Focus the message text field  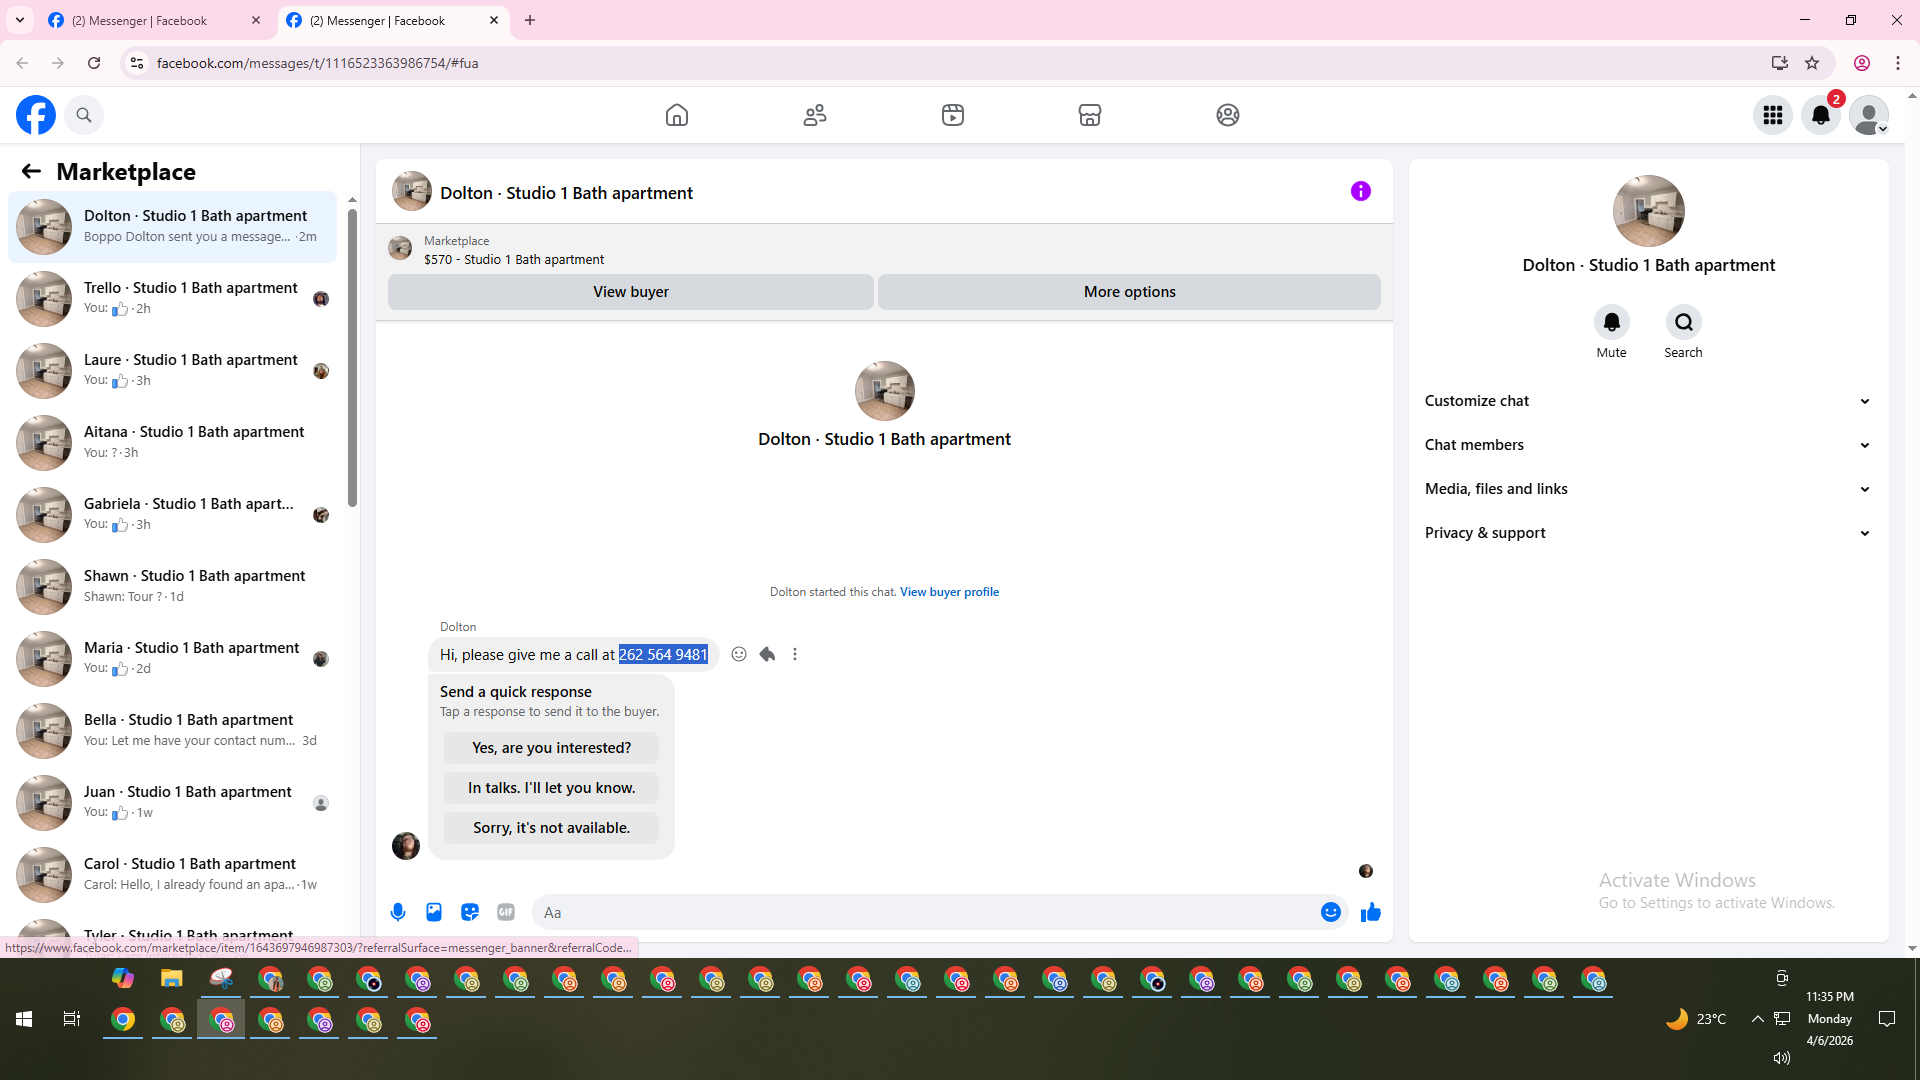925,912
